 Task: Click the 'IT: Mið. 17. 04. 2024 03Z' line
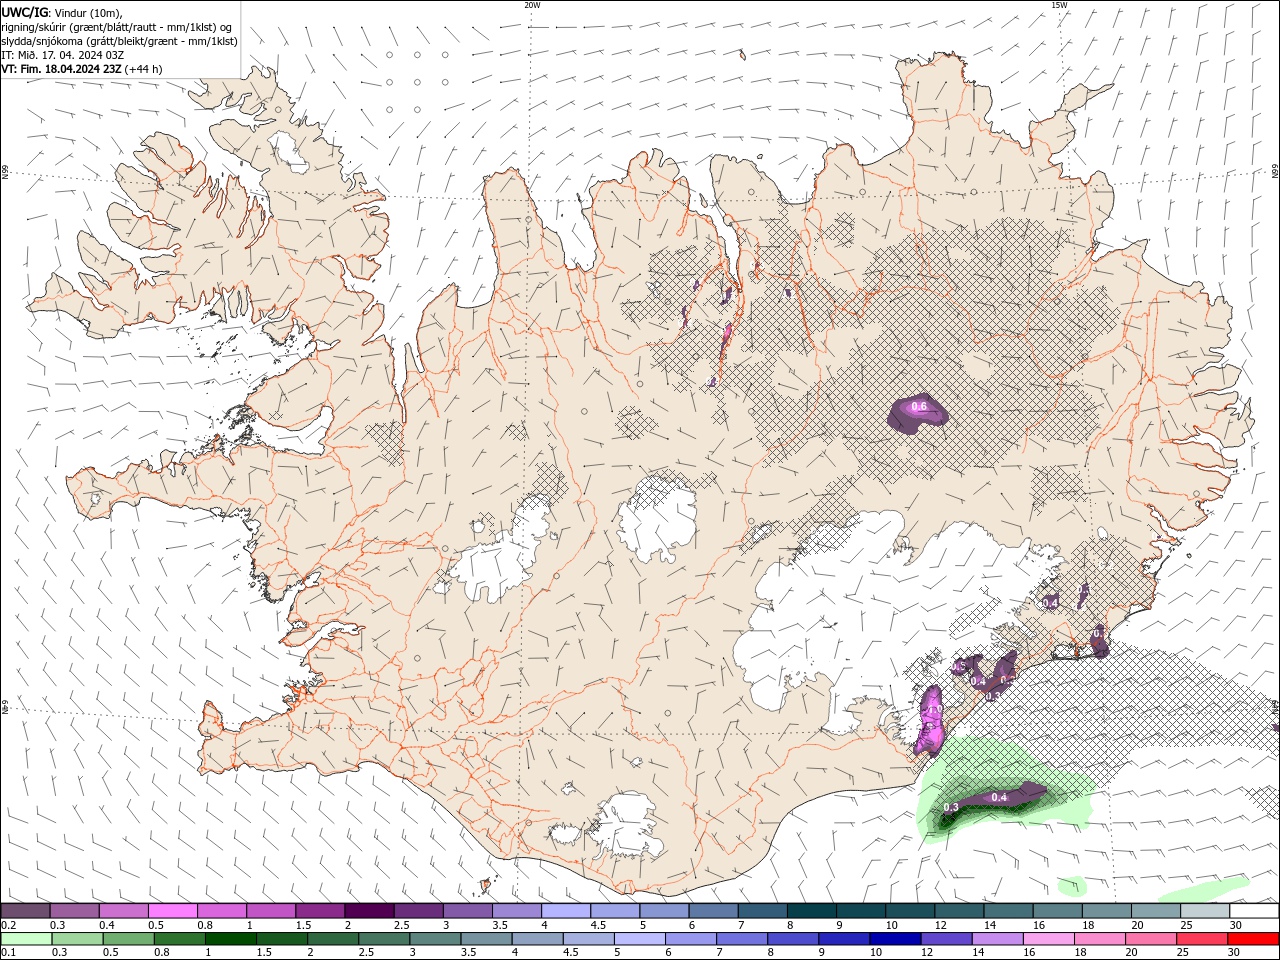click(61, 55)
